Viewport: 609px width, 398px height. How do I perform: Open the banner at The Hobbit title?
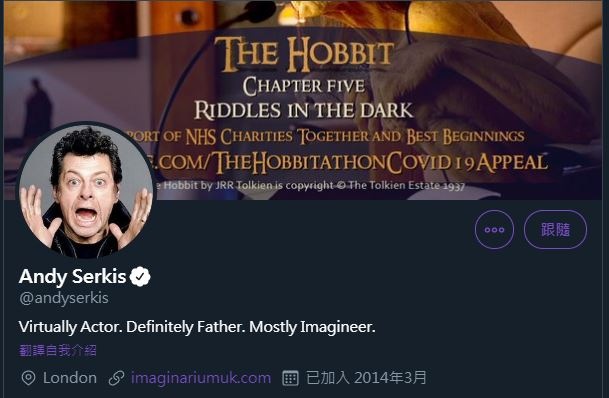click(x=304, y=54)
